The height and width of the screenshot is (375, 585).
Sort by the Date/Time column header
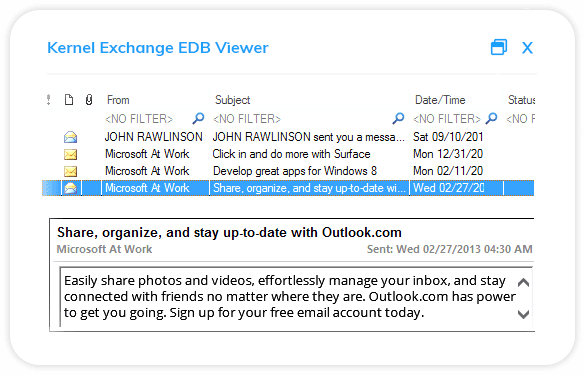point(440,100)
